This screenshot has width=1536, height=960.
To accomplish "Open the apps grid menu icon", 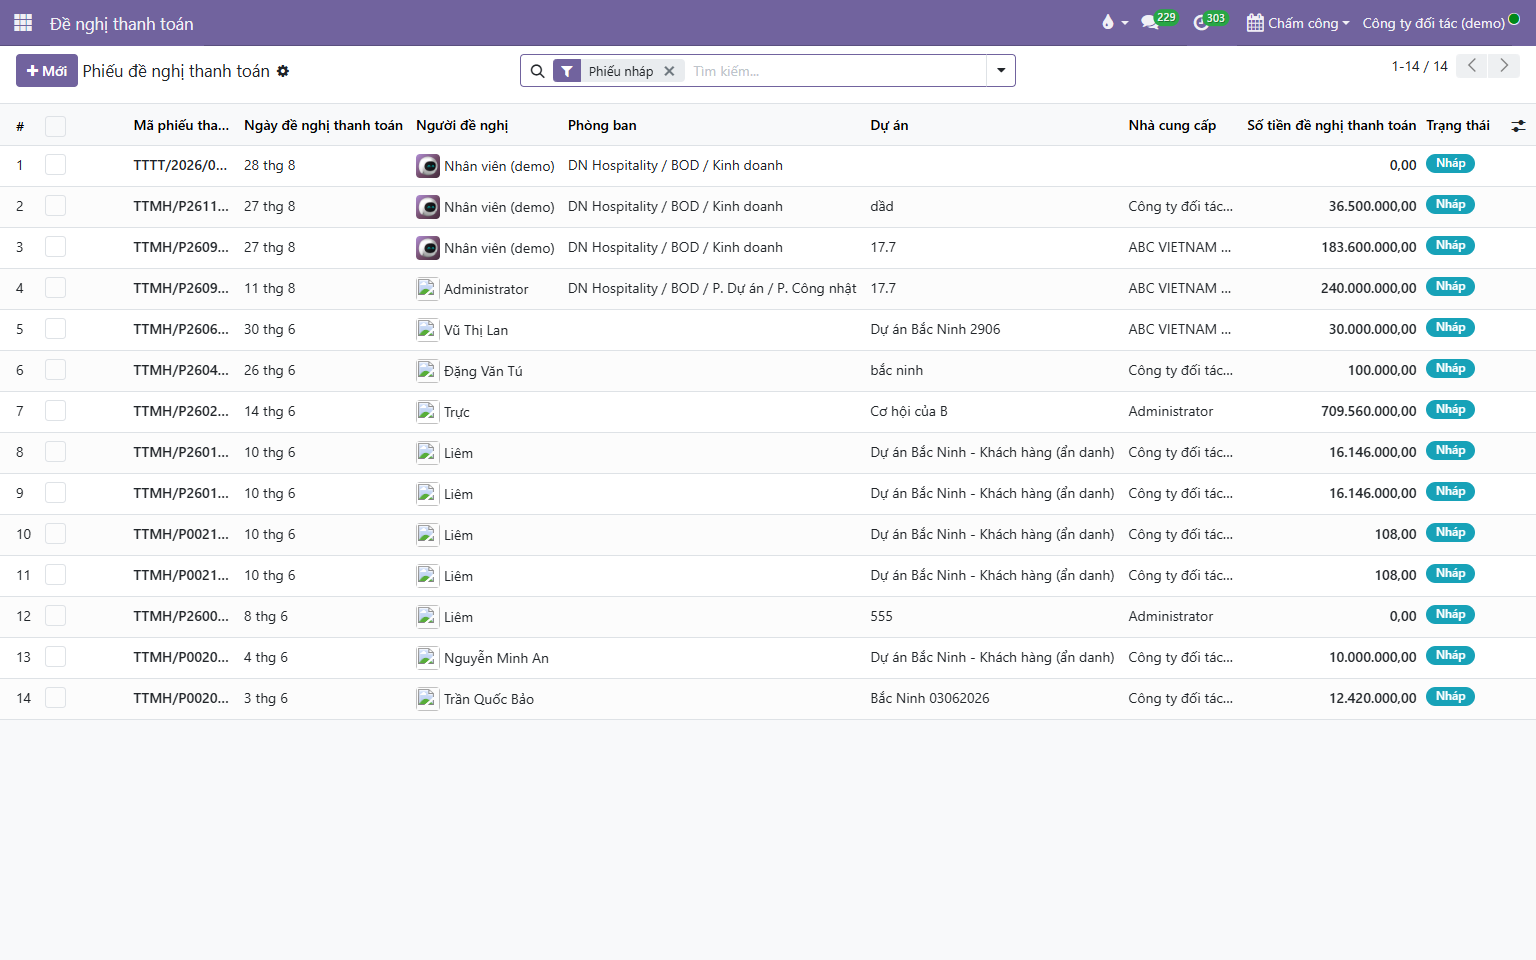I will [23, 23].
